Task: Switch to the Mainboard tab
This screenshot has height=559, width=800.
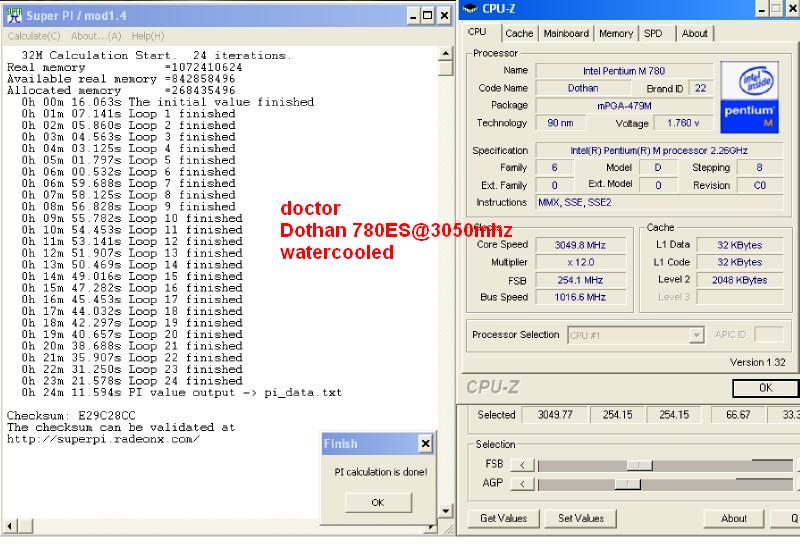Action: (566, 34)
